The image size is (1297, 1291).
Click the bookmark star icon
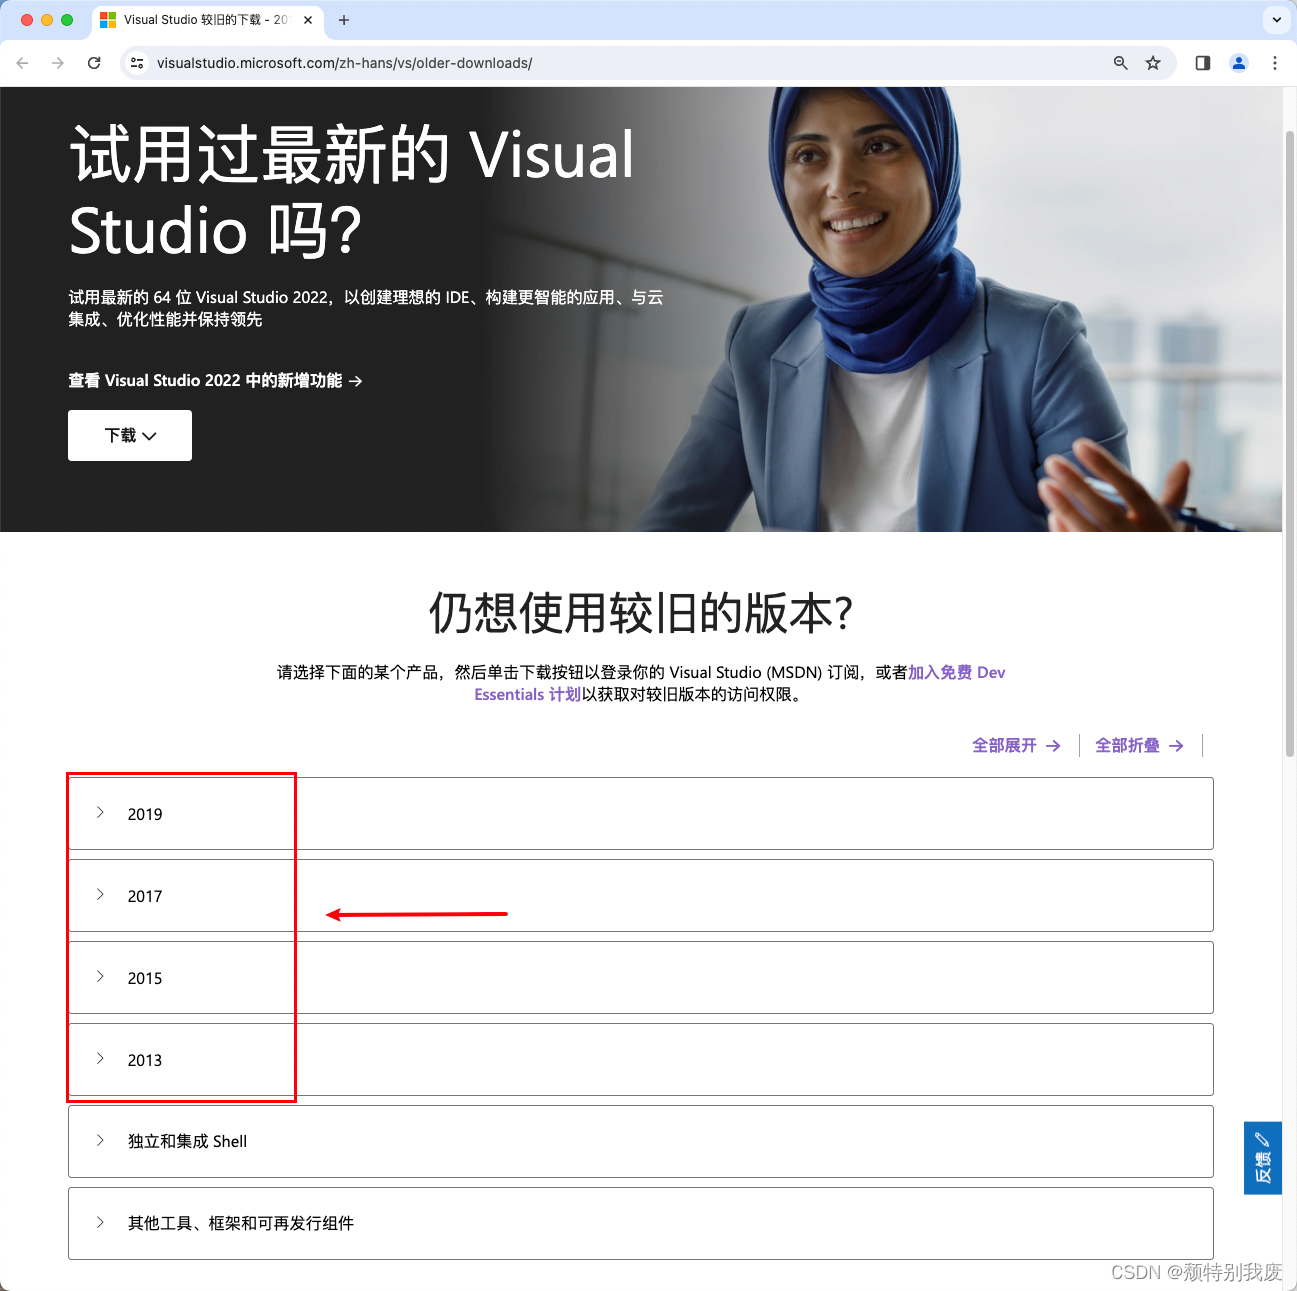(1153, 62)
